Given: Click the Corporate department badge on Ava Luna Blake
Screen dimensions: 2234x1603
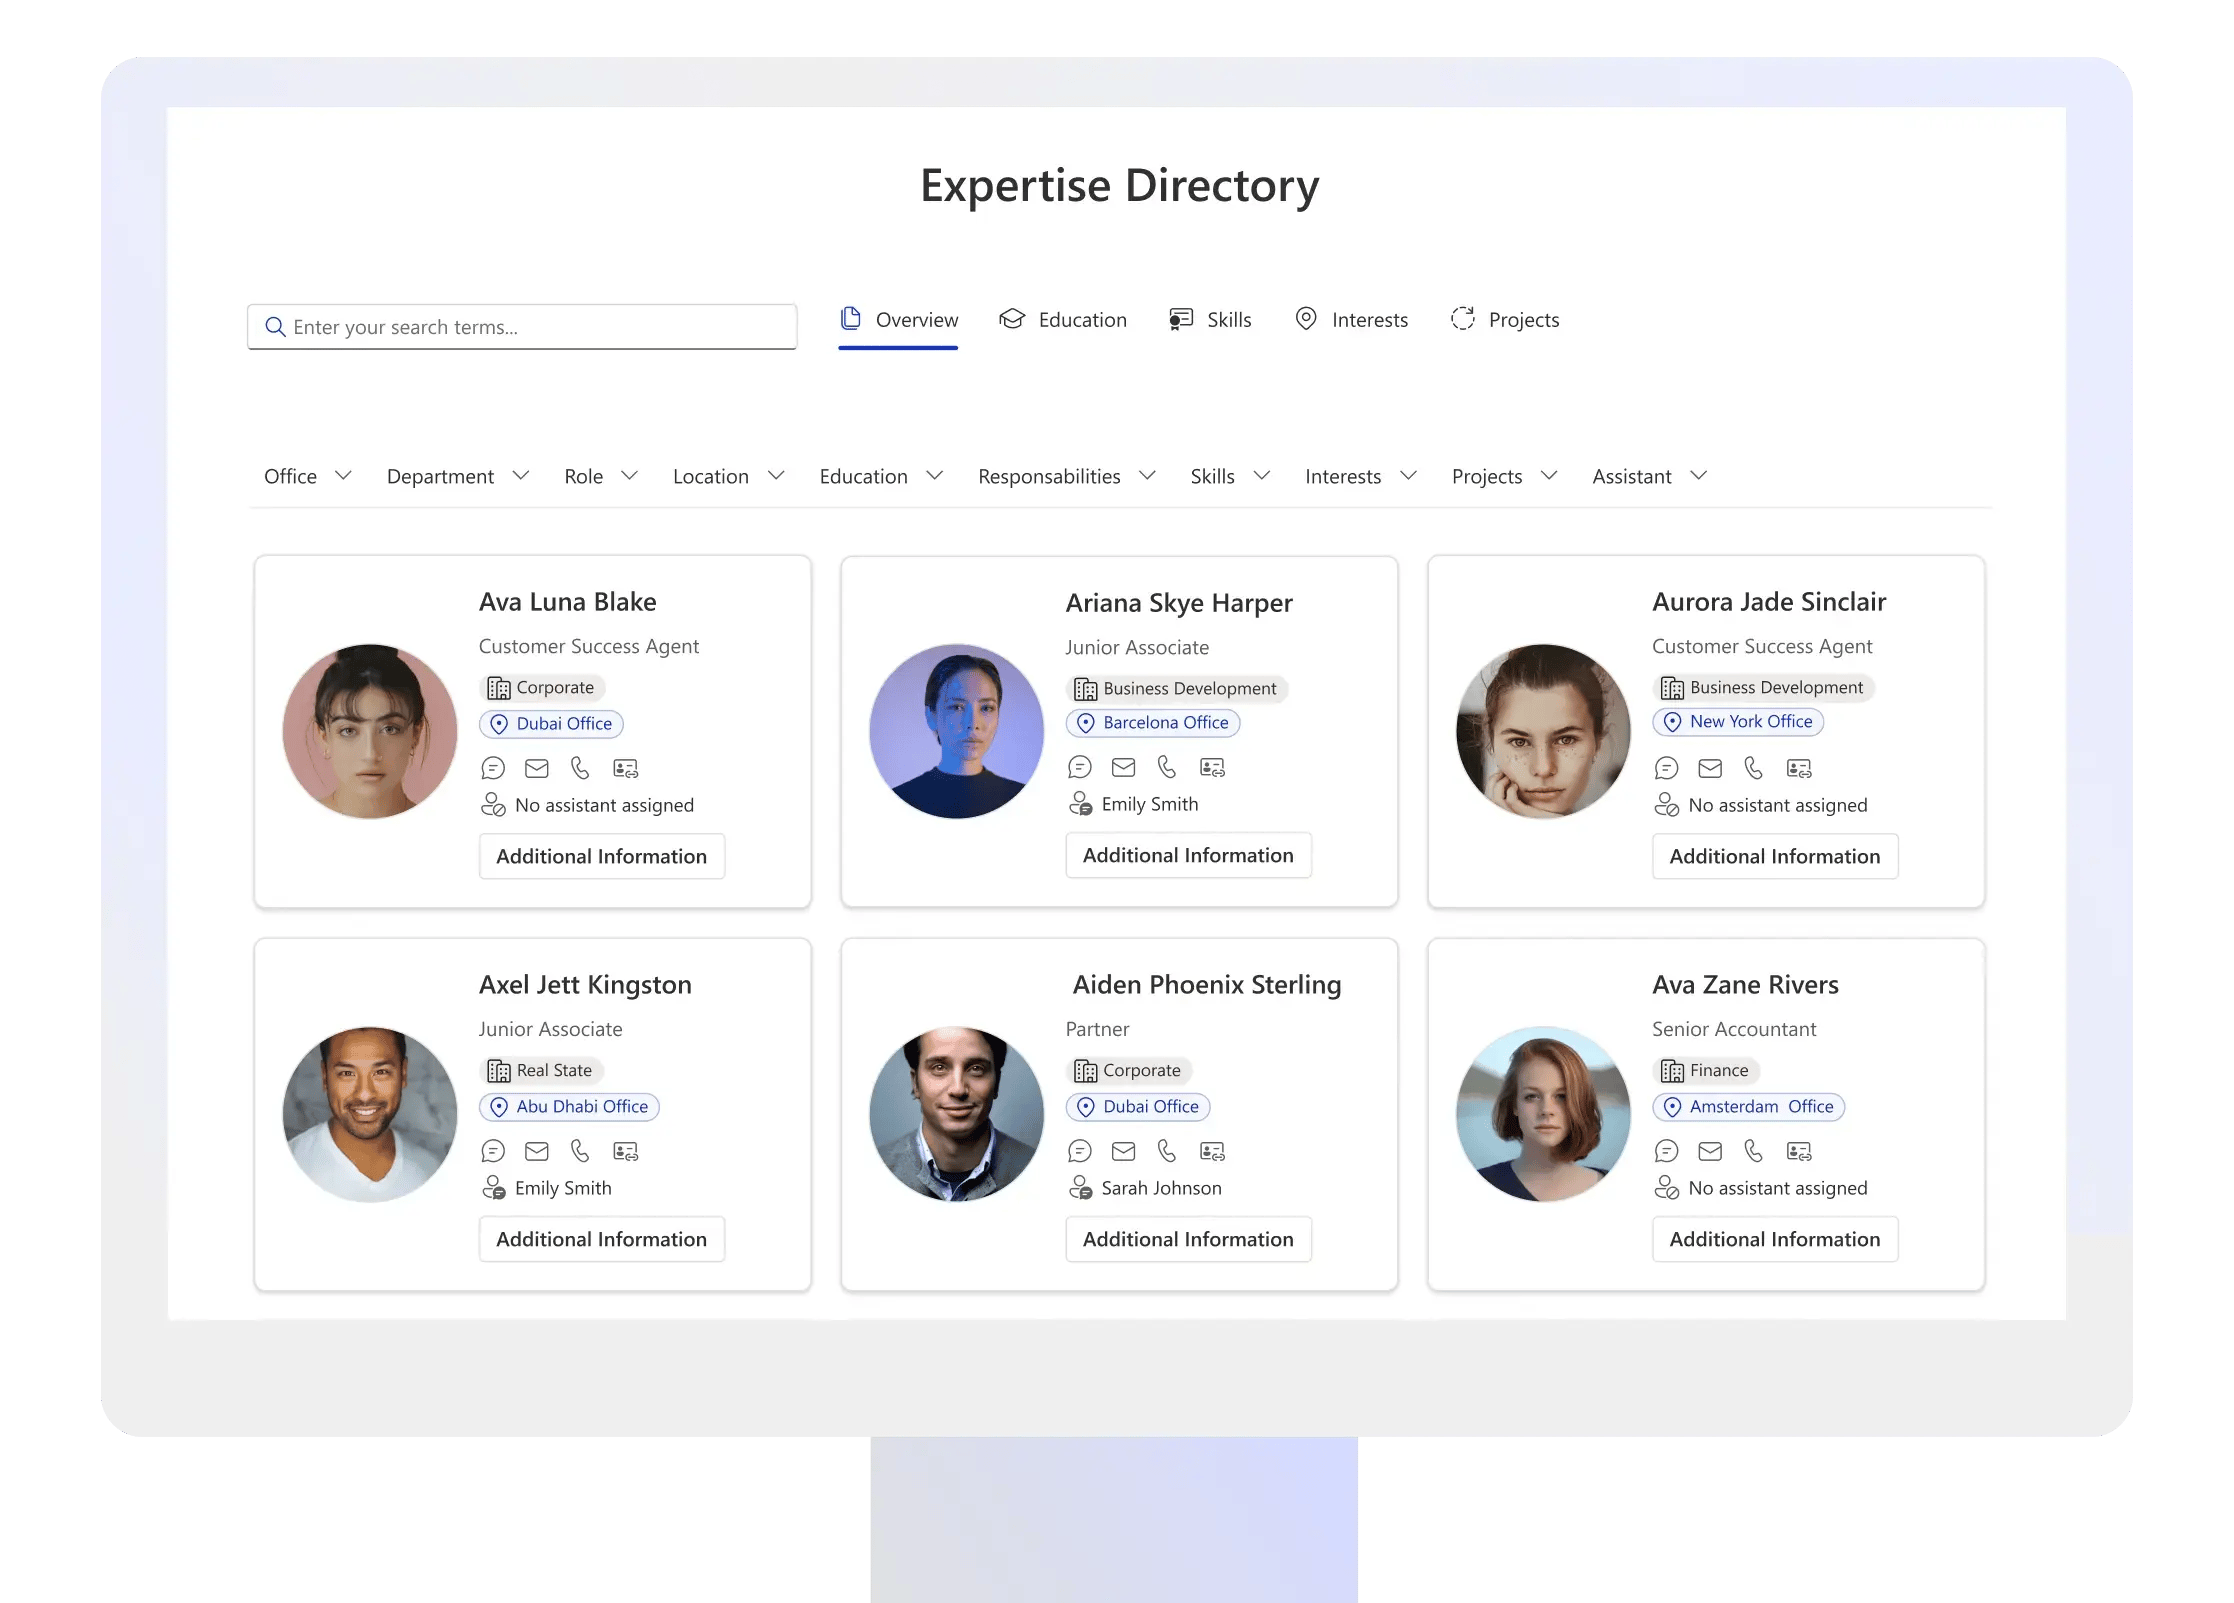Looking at the screenshot, I should (x=542, y=687).
